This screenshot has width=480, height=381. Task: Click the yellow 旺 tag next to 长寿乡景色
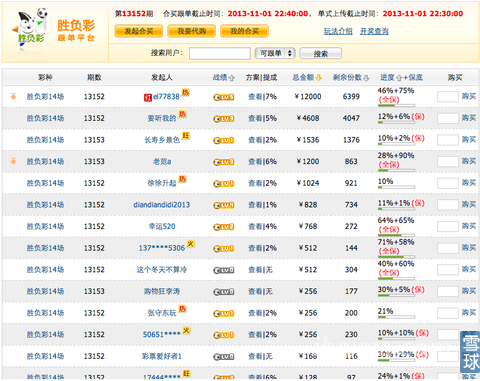[186, 136]
